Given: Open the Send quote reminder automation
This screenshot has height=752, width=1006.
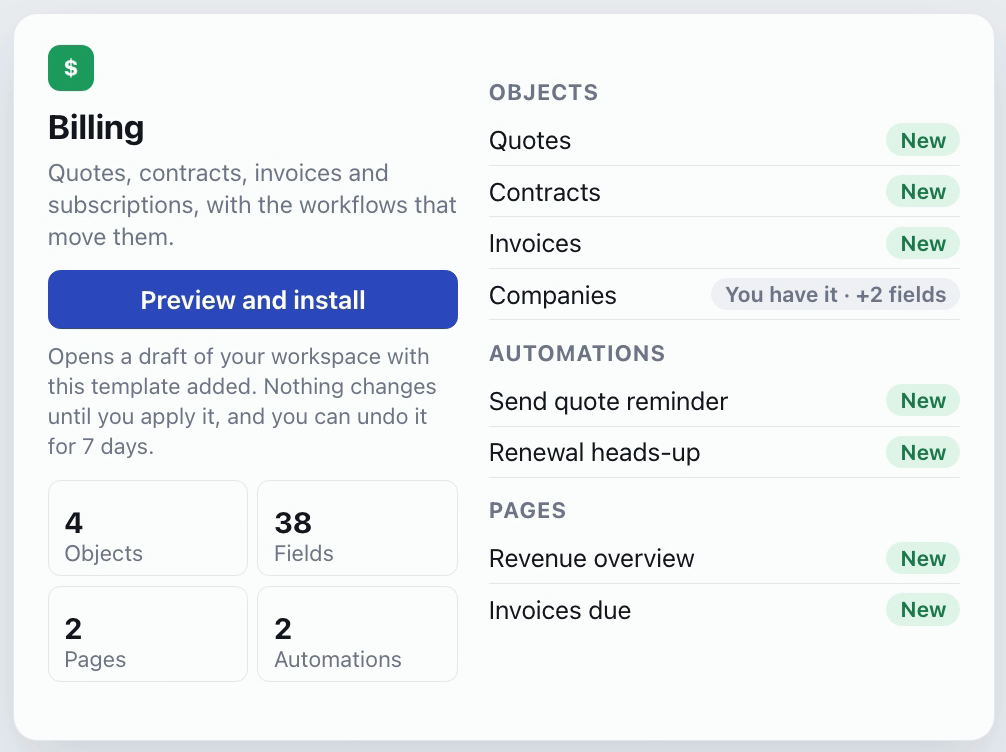Looking at the screenshot, I should [724, 401].
